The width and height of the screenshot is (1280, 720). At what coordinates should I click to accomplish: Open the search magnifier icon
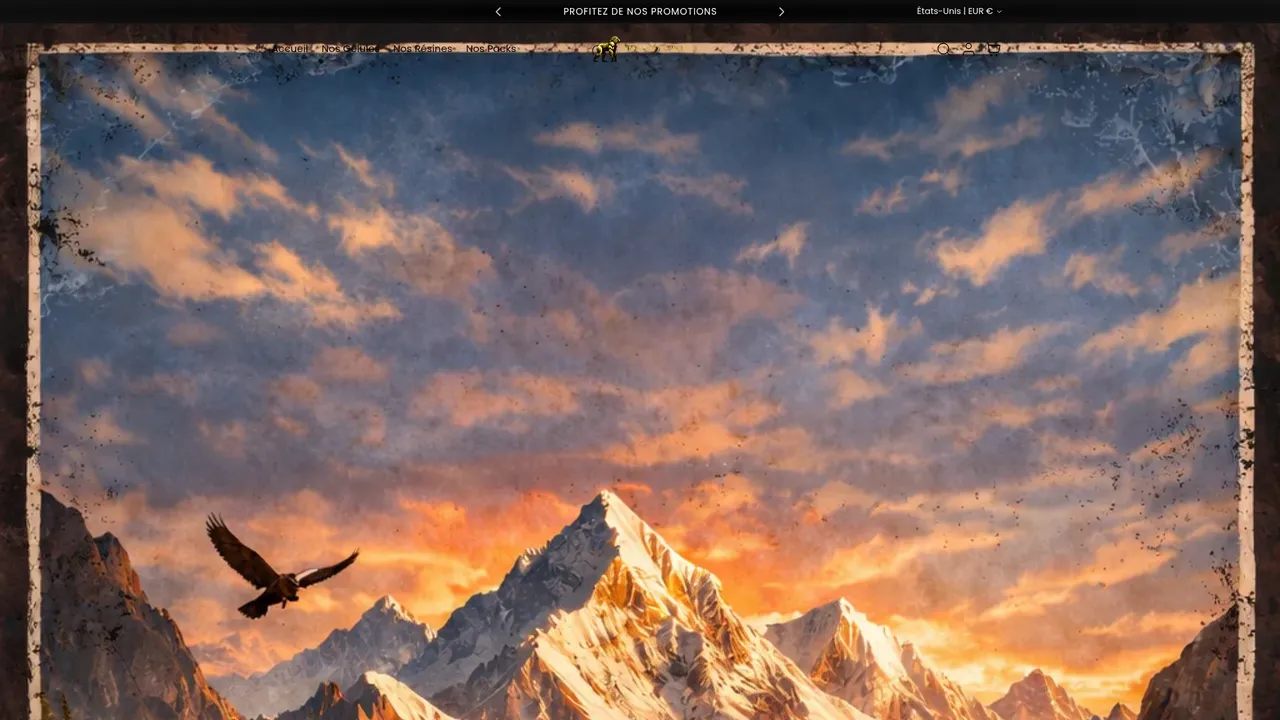[x=944, y=49]
